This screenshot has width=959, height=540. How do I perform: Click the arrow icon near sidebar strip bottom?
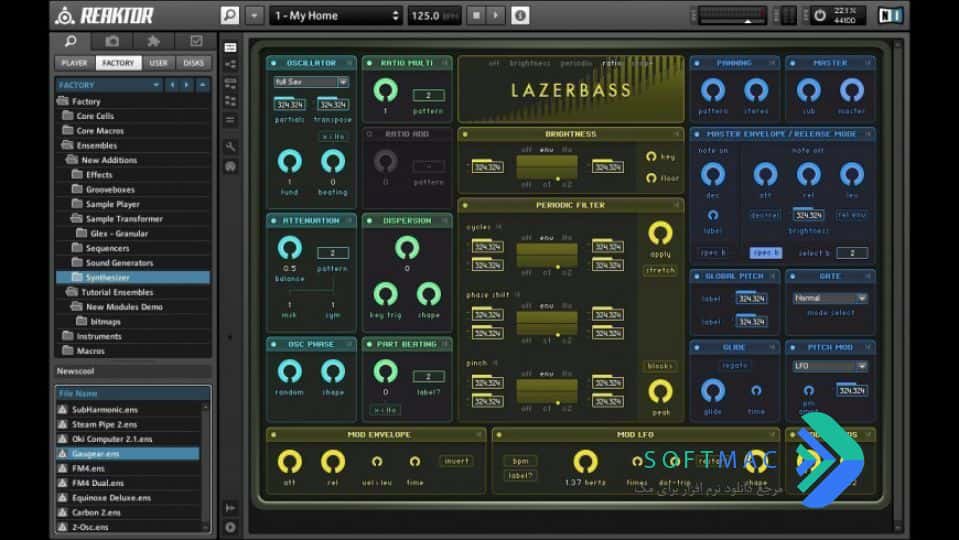[x=231, y=508]
